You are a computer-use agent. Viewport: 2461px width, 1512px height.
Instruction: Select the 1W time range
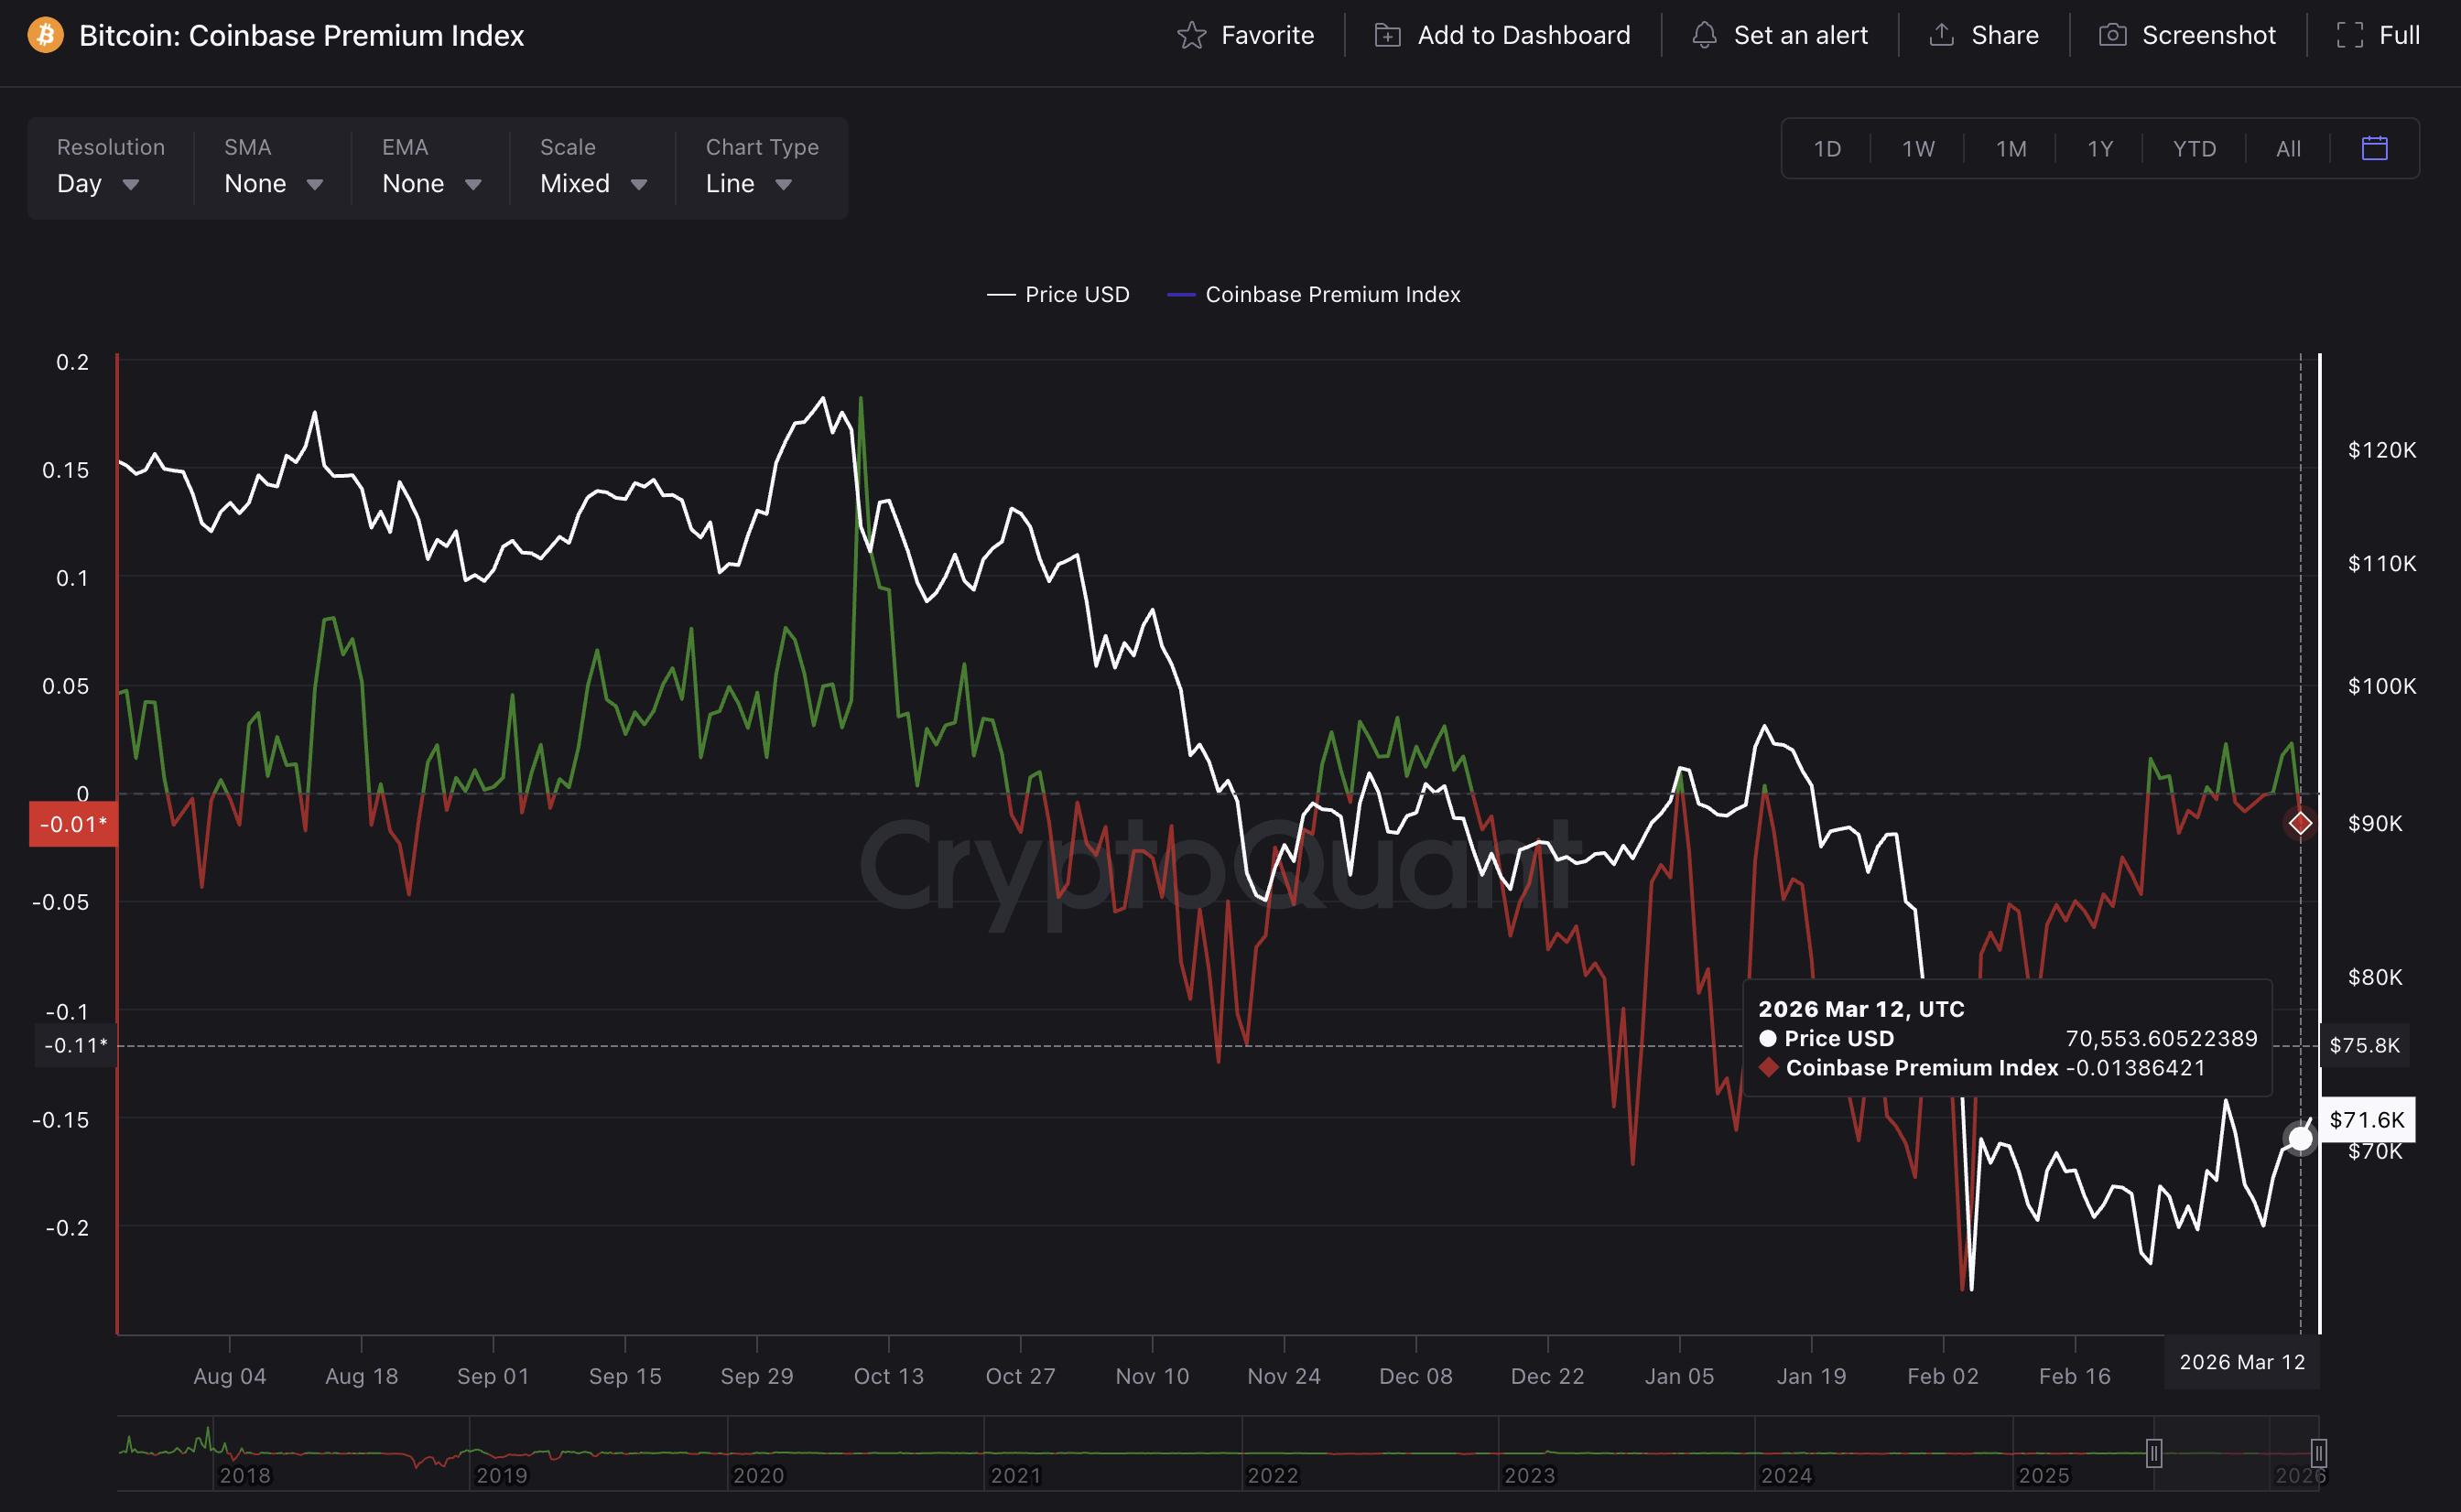[1917, 148]
